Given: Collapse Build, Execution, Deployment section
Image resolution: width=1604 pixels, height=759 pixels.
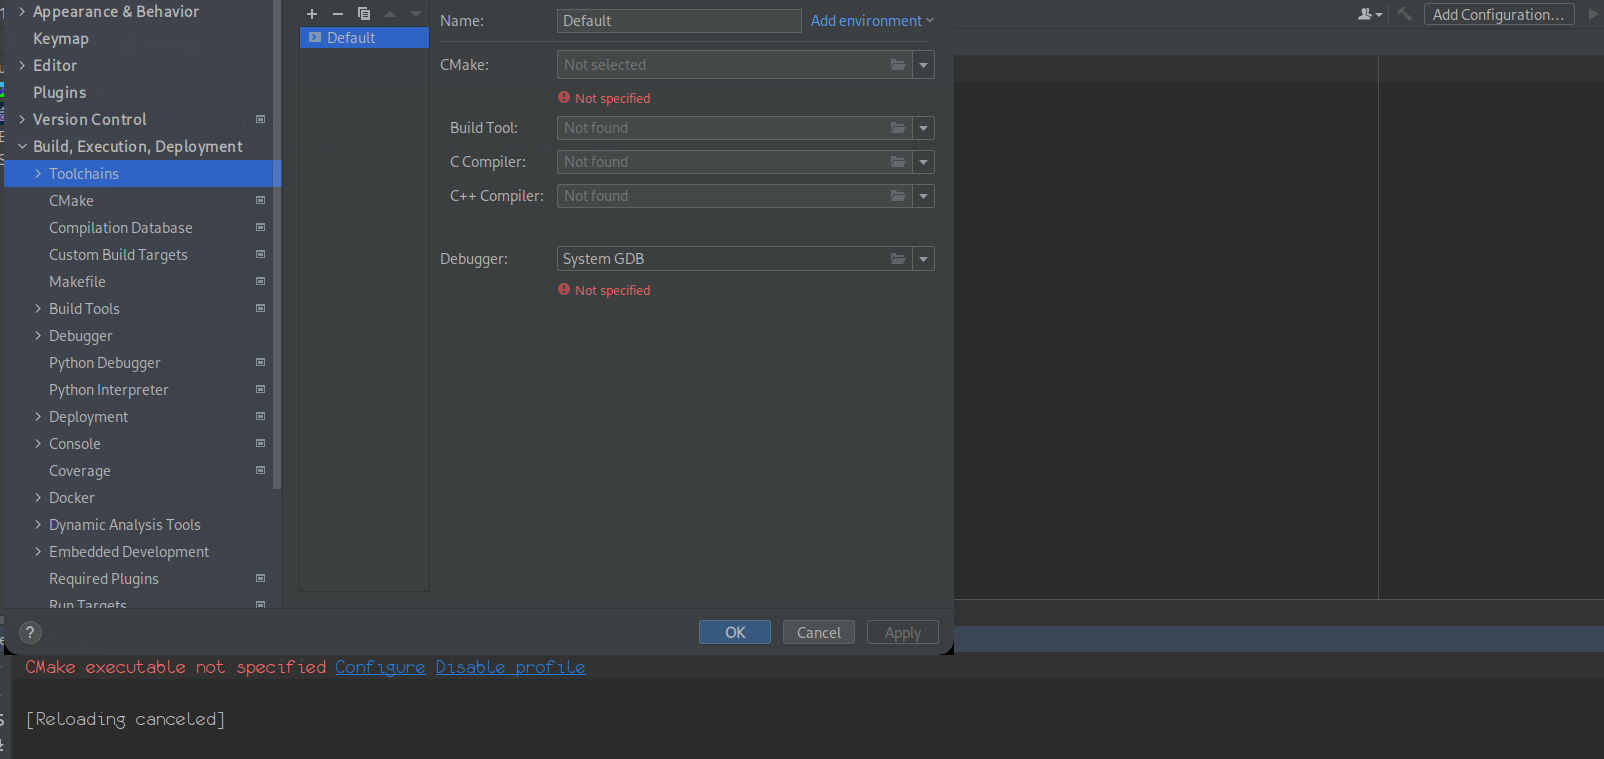Looking at the screenshot, I should 22,146.
